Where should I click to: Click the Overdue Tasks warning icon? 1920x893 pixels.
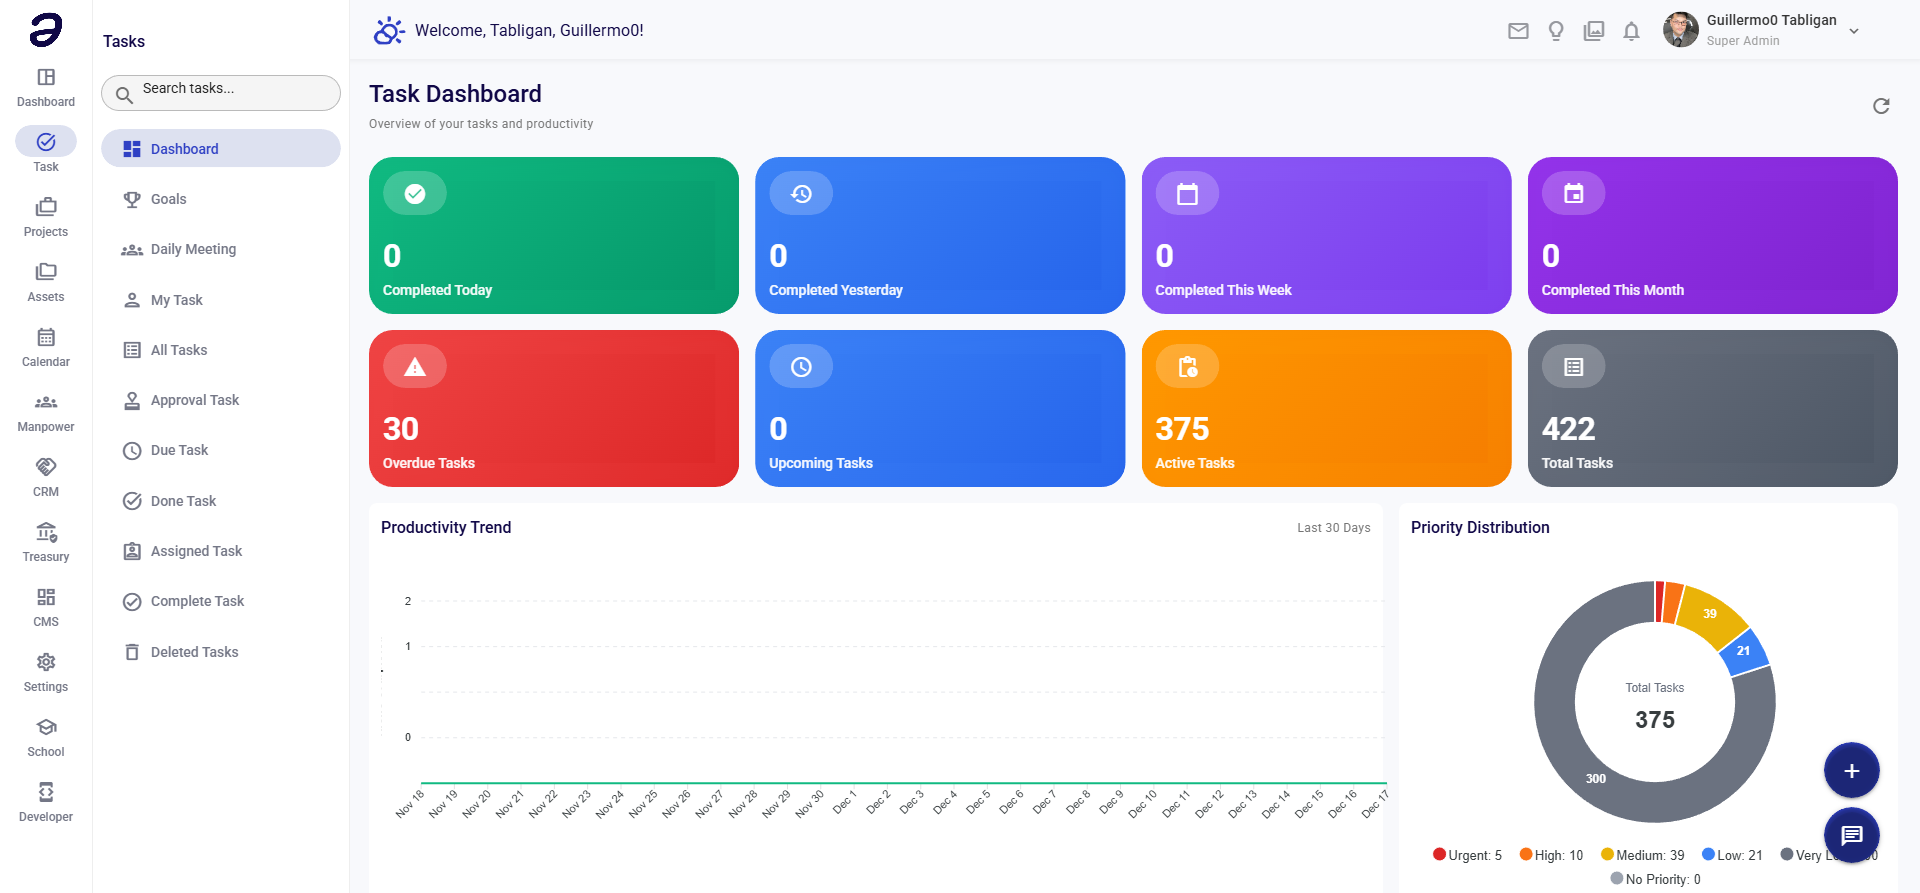[x=415, y=367]
